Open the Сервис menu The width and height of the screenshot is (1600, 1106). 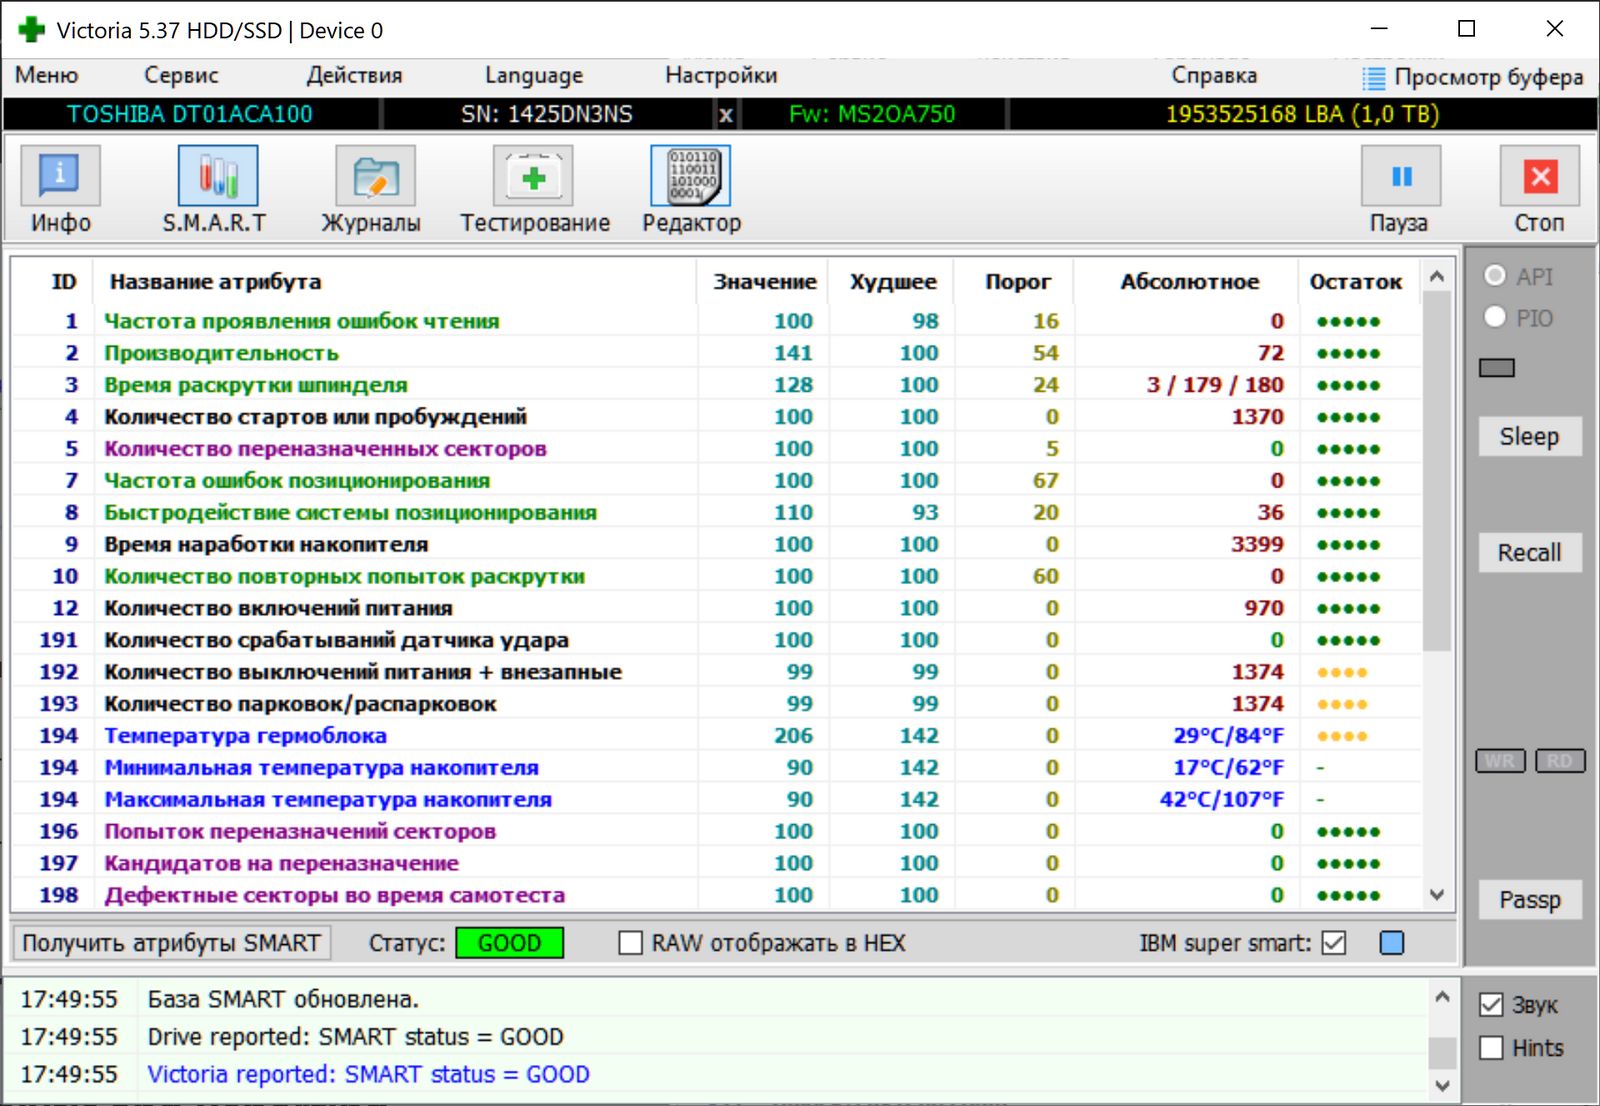point(181,76)
